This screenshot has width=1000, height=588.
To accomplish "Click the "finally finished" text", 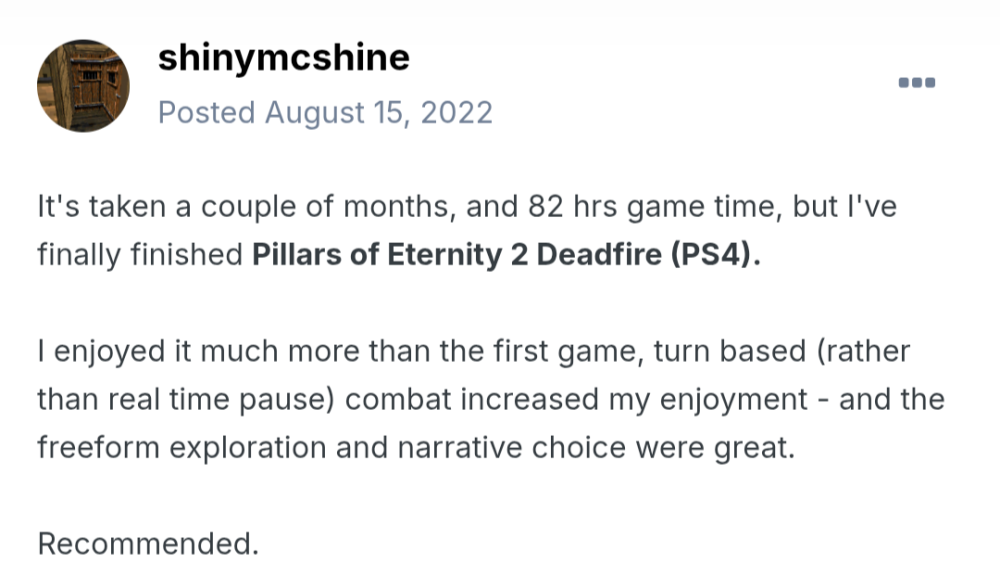I will pyautogui.click(x=139, y=254).
